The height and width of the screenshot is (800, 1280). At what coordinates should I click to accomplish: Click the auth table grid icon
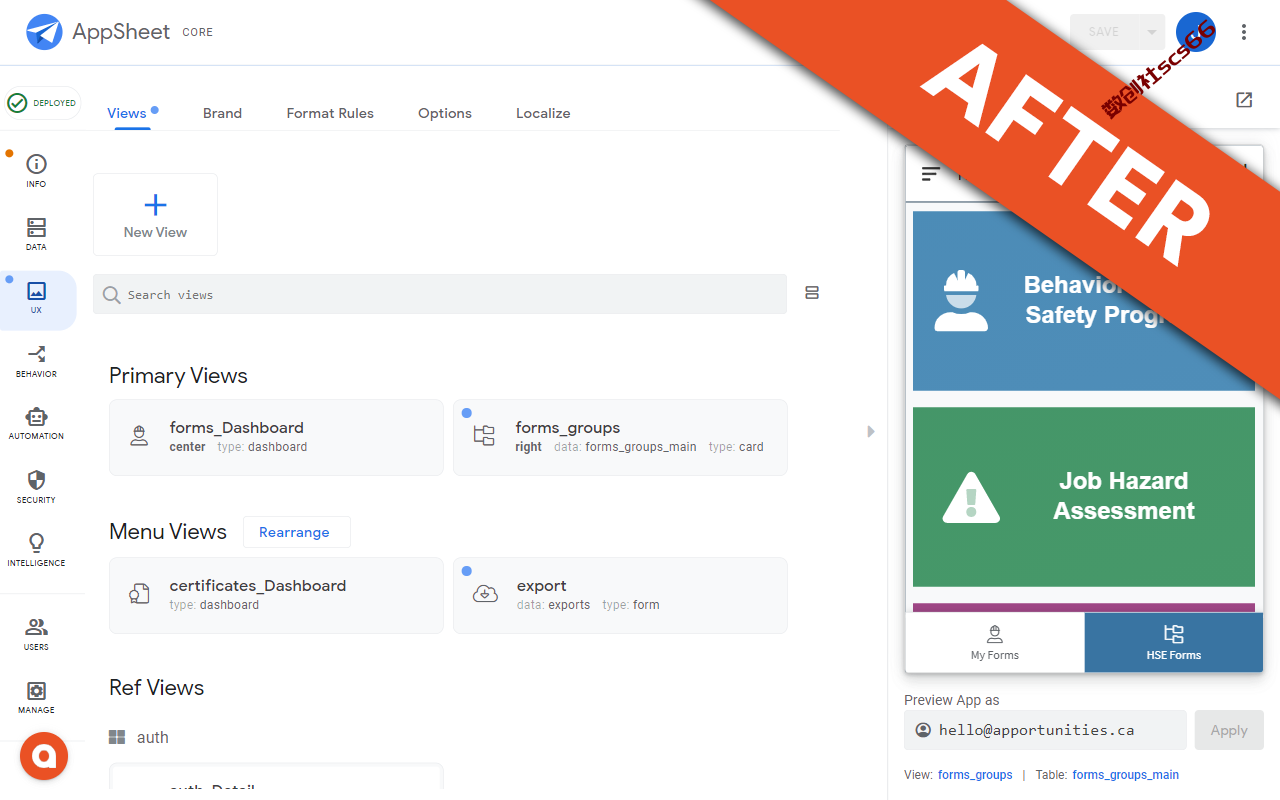(x=117, y=737)
